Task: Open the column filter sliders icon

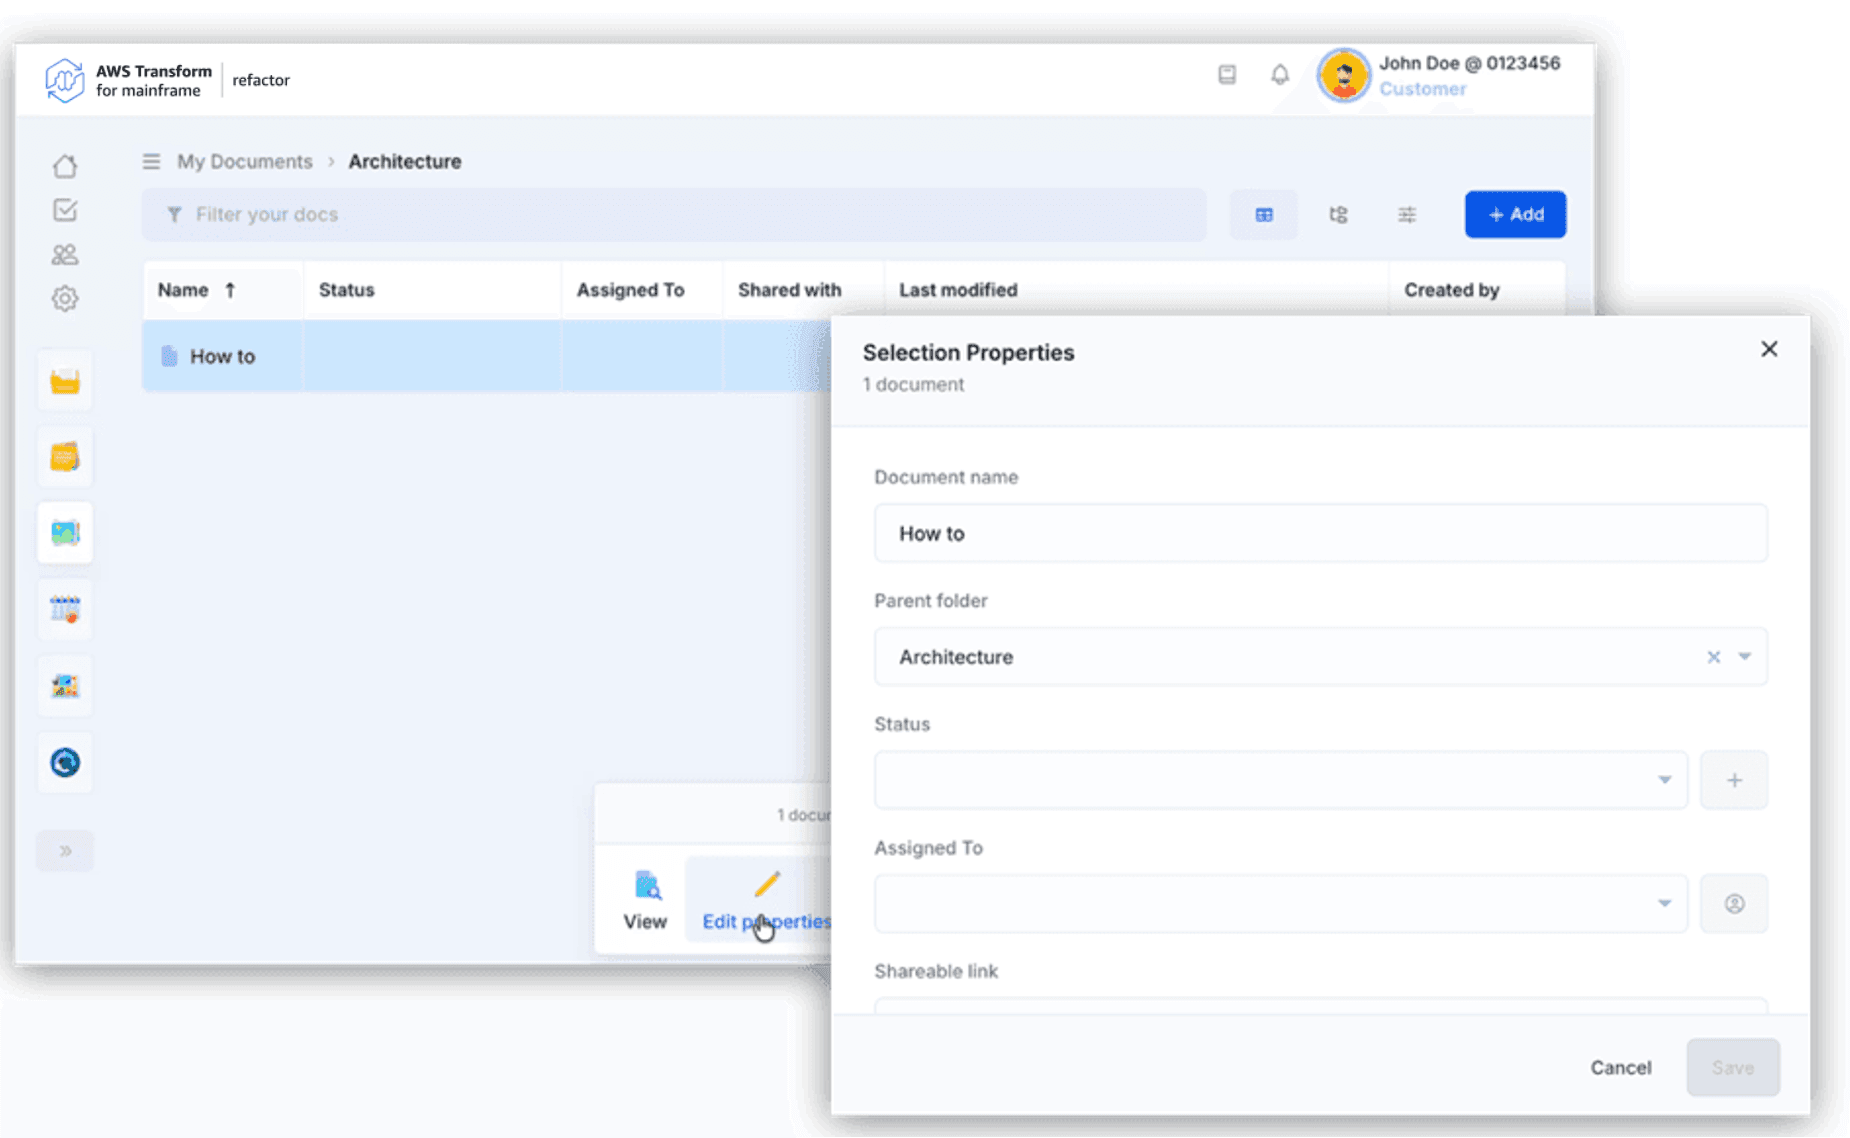Action: tap(1406, 215)
